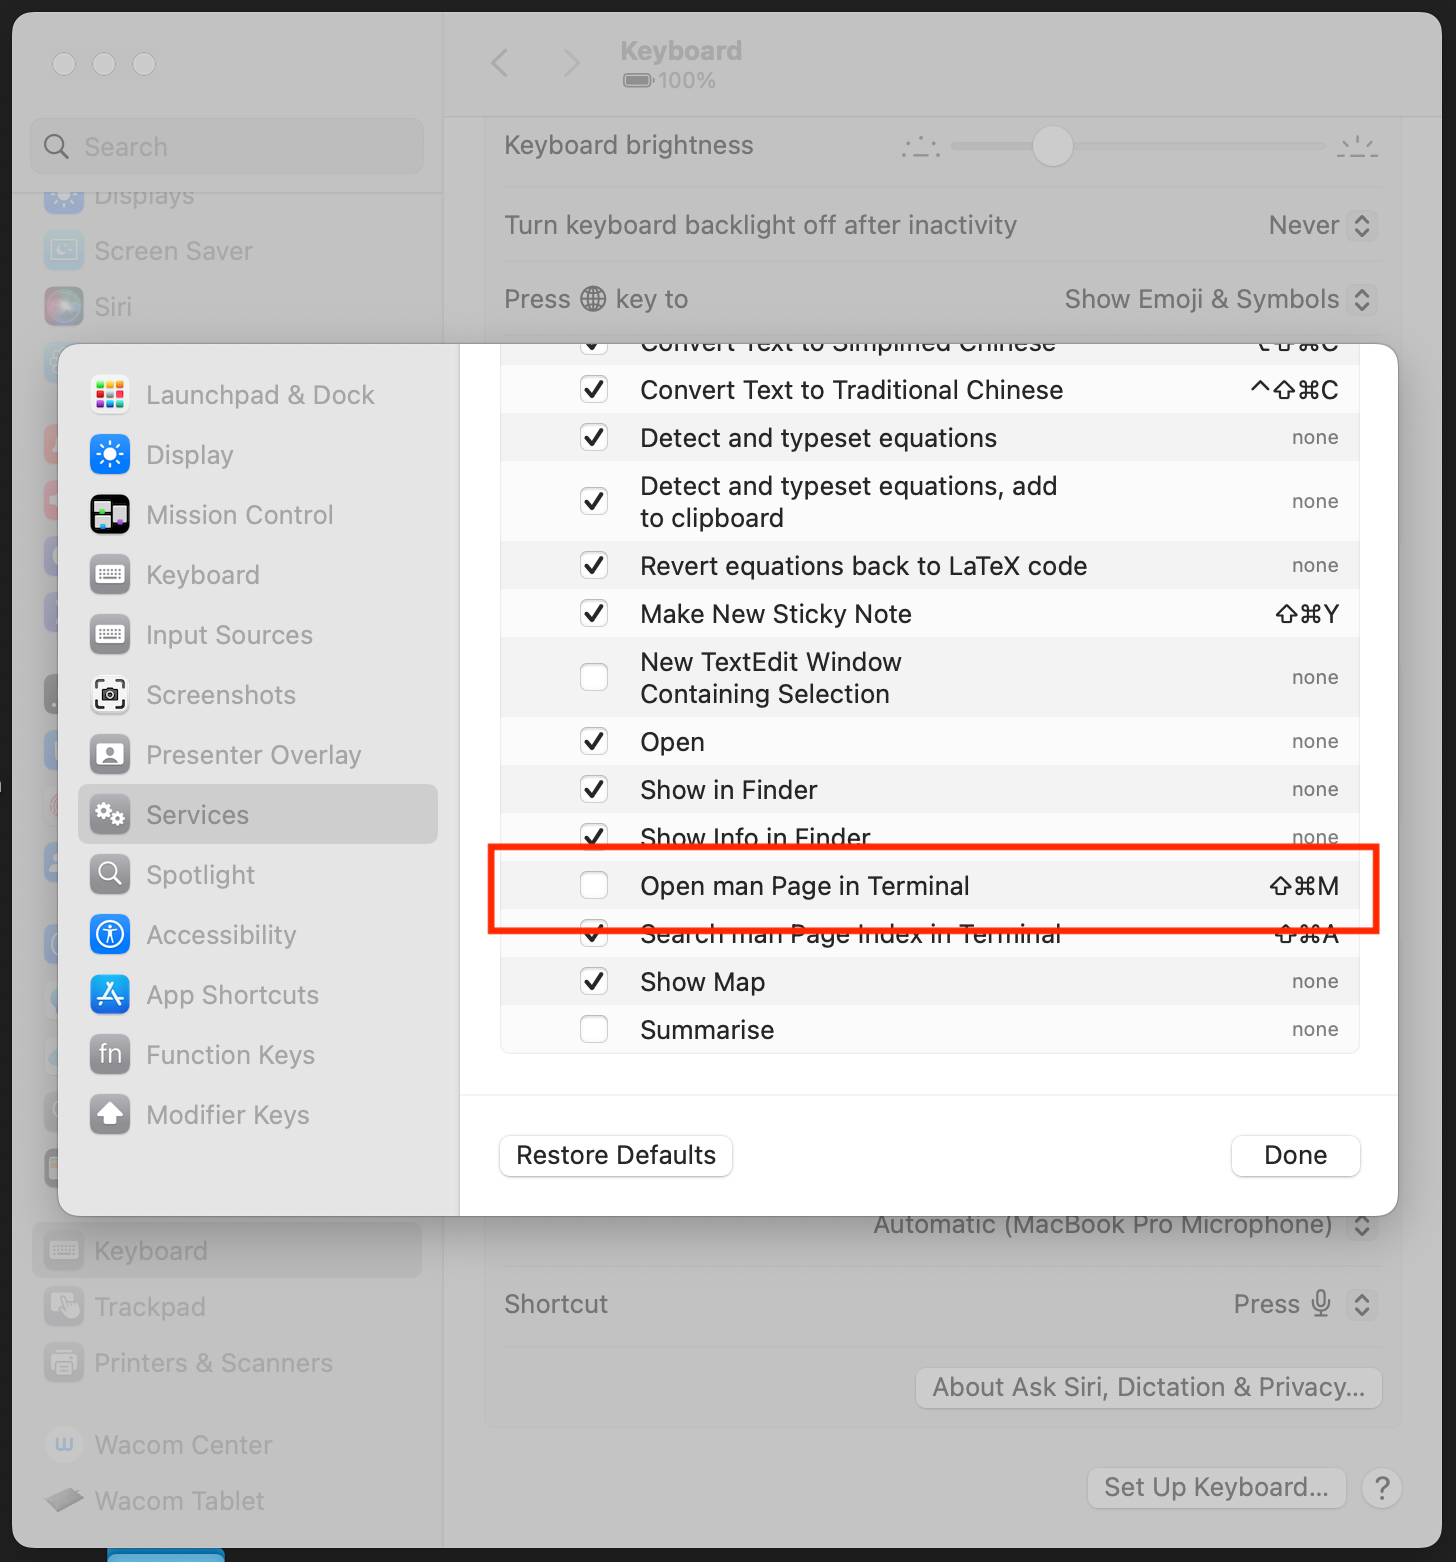Open Modifier Keys icon

110,1114
